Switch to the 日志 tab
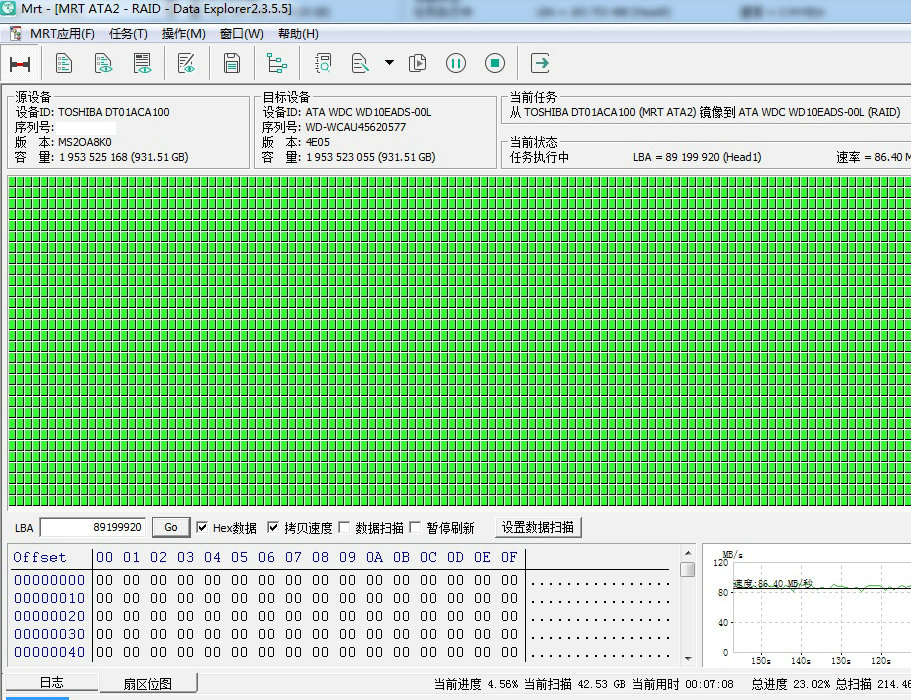 click(51, 683)
